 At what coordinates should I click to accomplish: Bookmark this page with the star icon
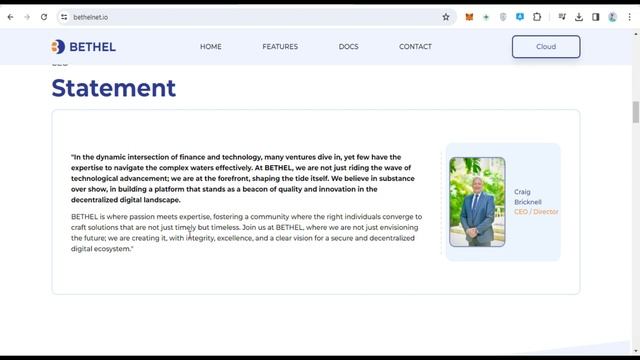[446, 17]
